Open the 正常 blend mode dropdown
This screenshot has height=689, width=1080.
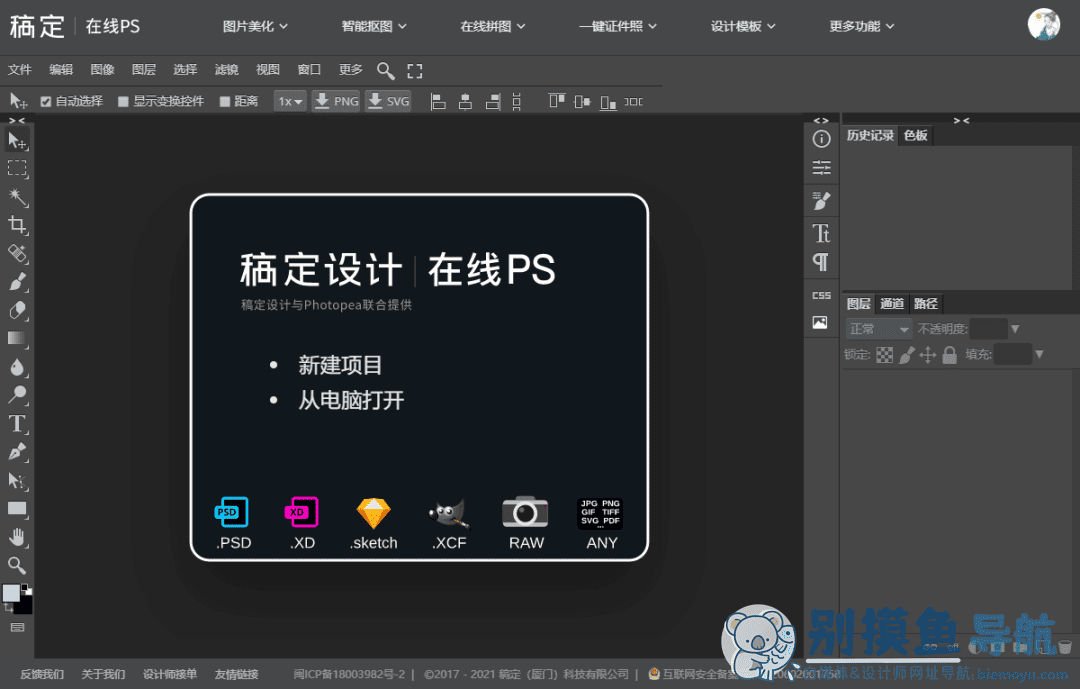point(878,329)
